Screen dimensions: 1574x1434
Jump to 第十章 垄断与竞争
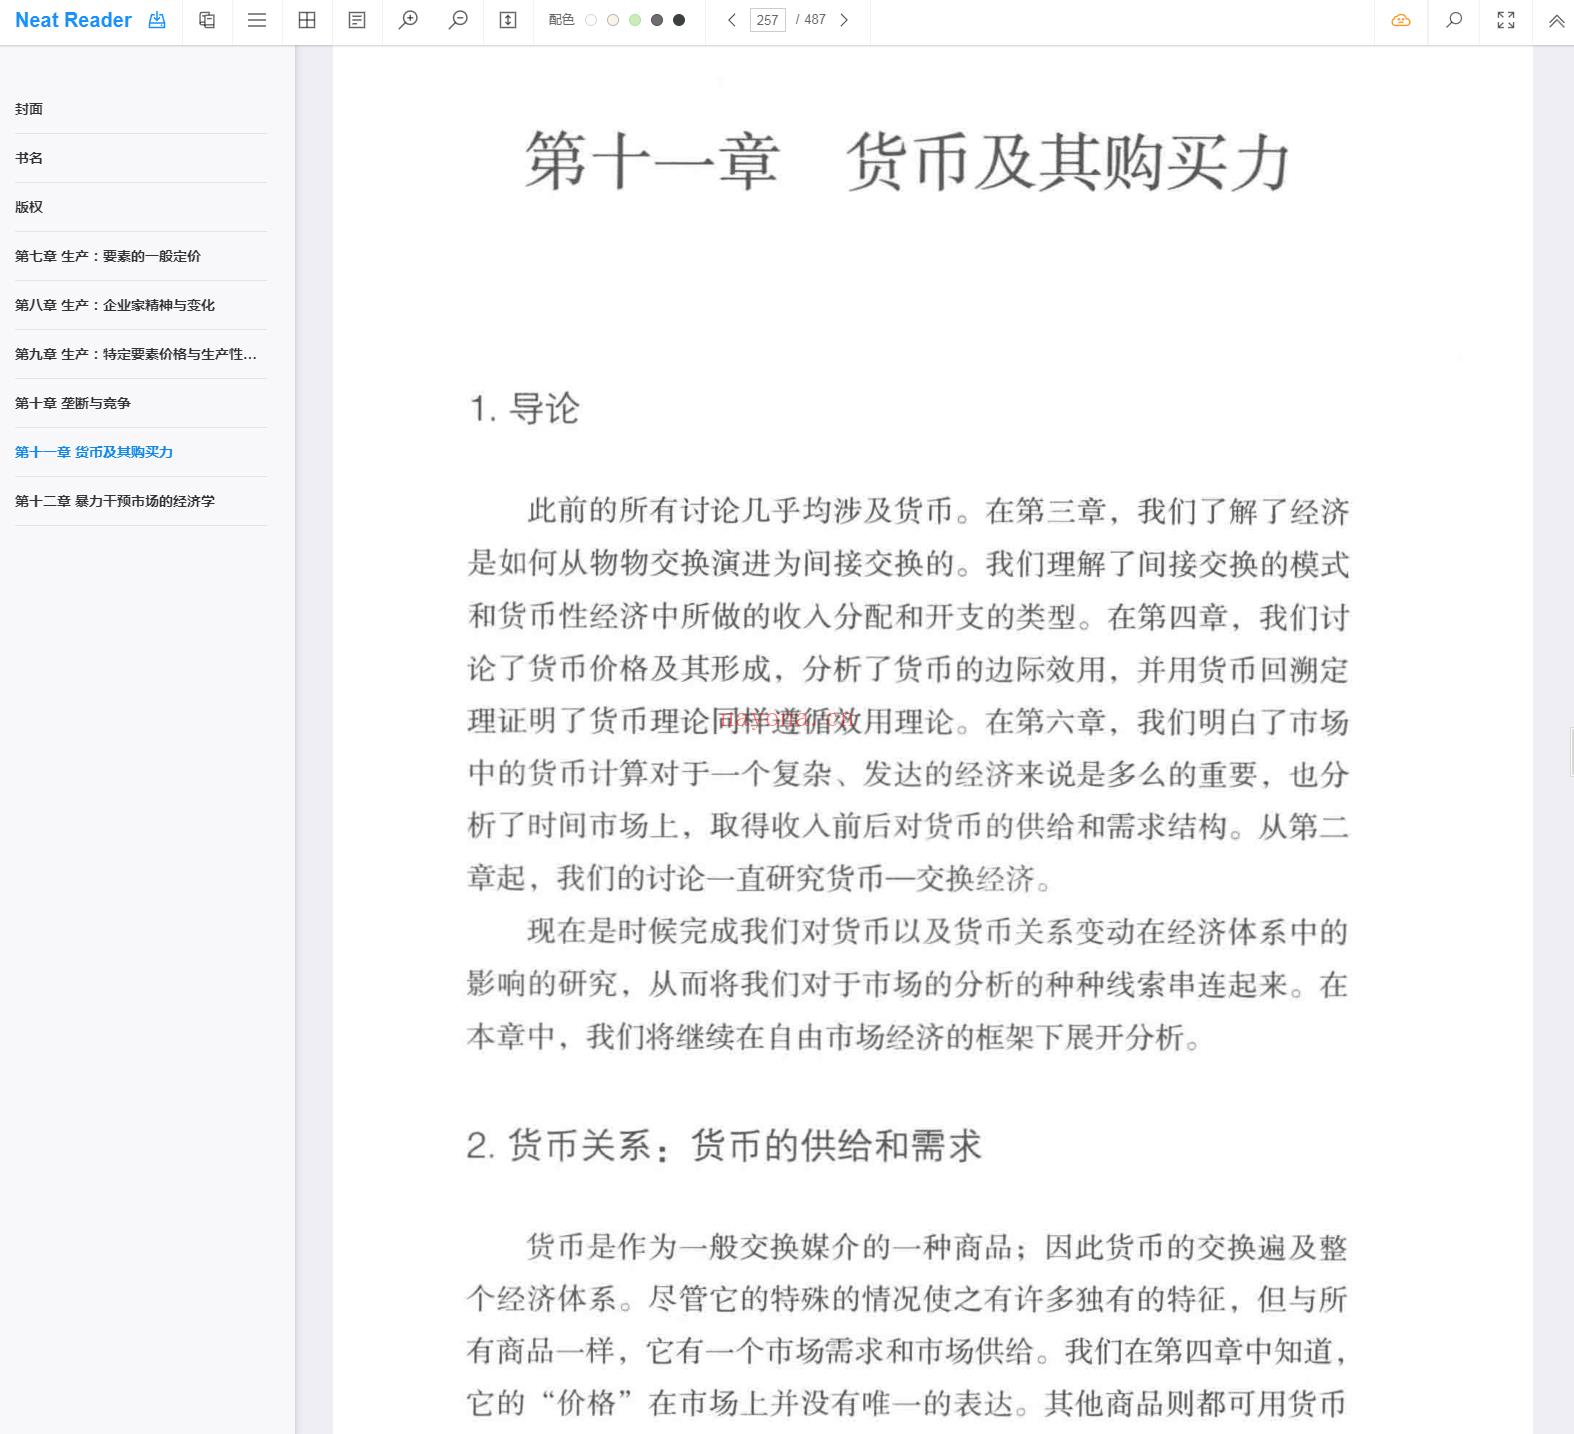[141, 403]
